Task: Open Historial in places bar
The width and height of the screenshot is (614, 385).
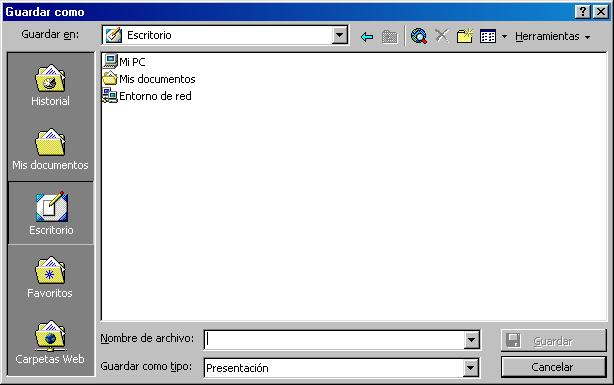Action: [x=51, y=85]
